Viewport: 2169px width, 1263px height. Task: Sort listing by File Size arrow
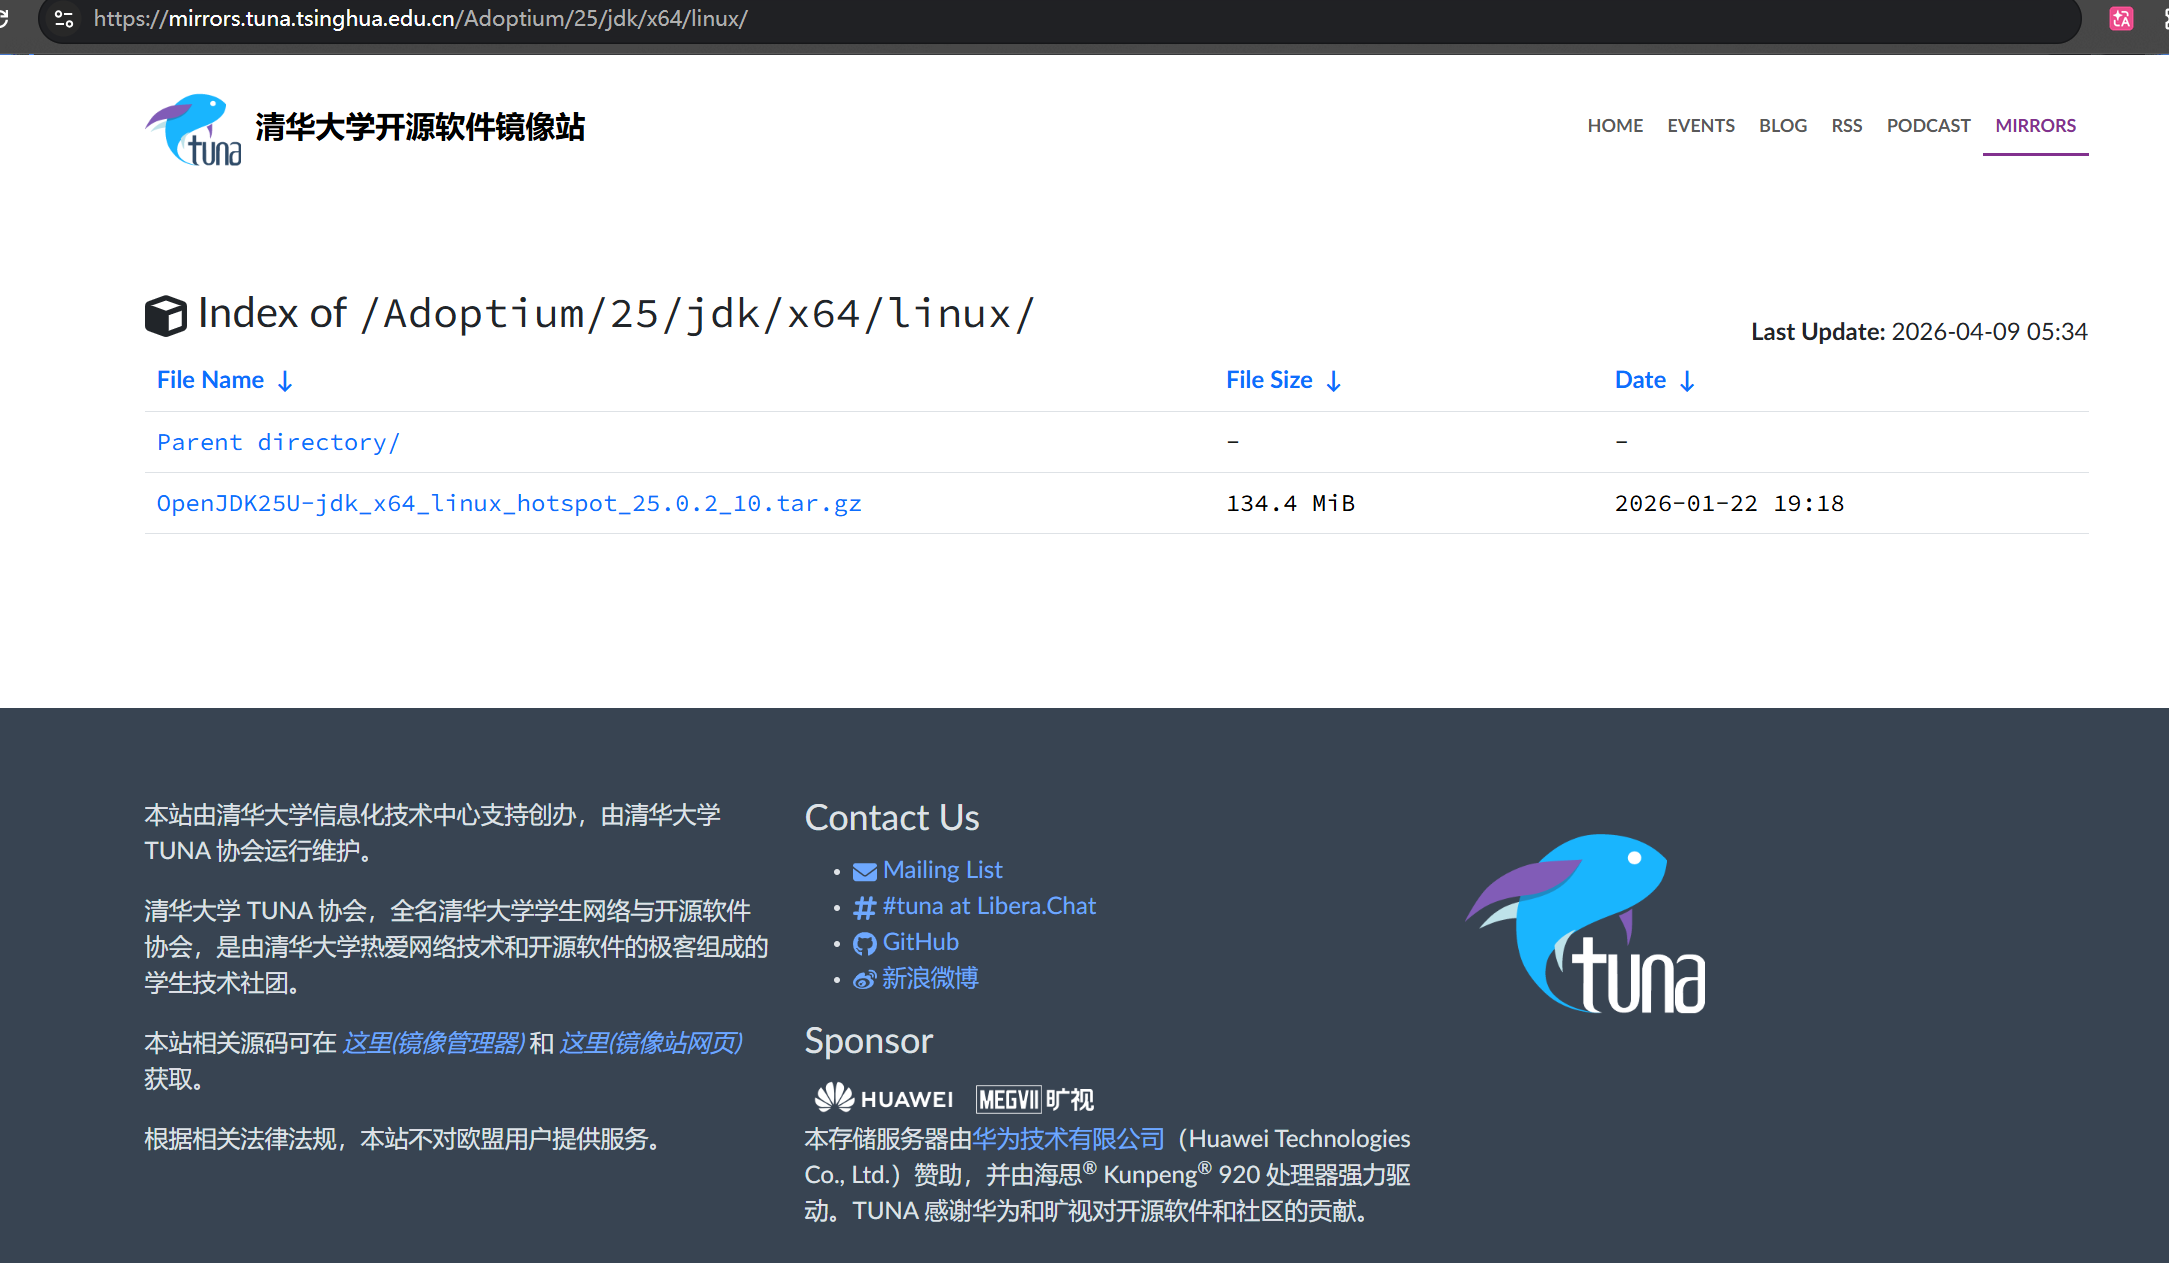click(1333, 382)
